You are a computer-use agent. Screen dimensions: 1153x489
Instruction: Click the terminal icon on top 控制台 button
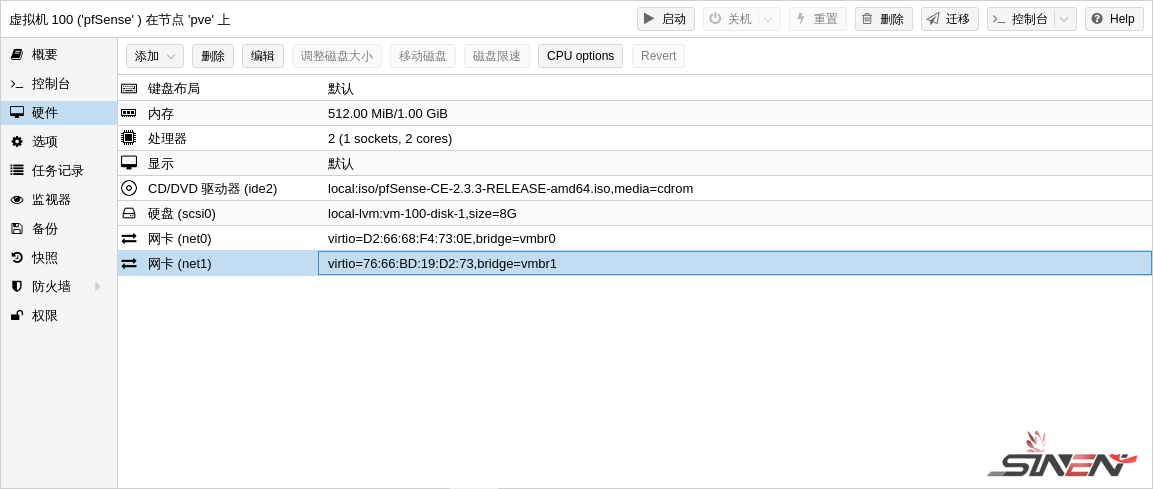(999, 19)
